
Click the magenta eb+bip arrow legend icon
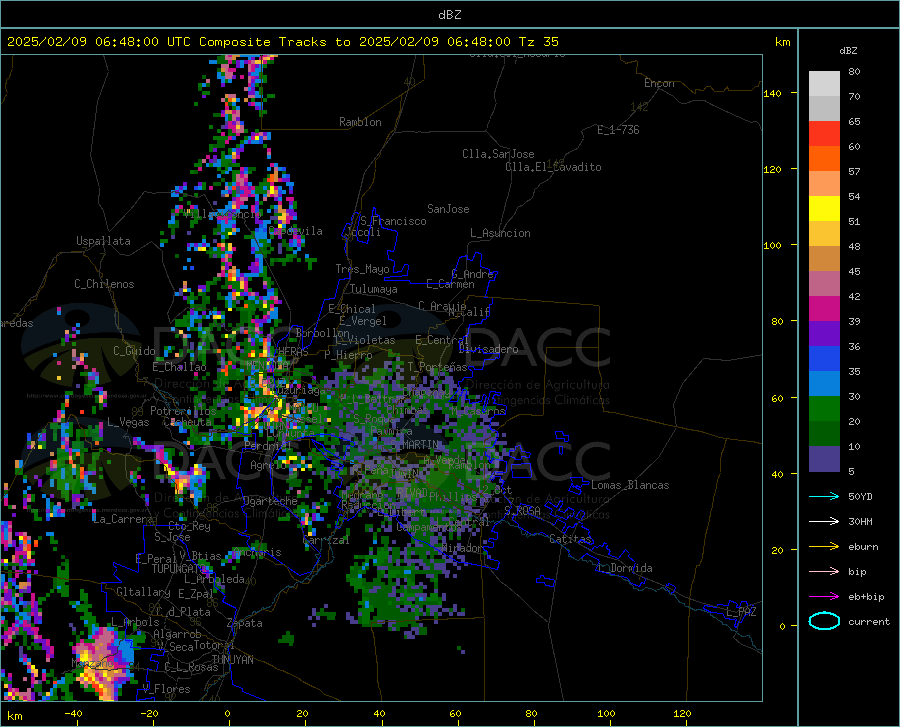[824, 597]
